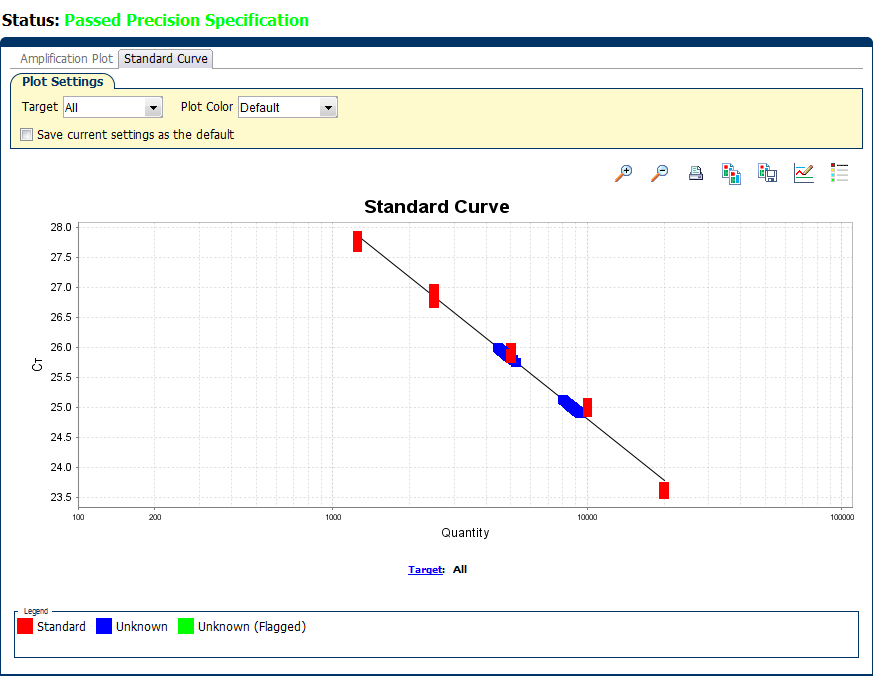
Task: Open the plot properties editor icon
Action: [804, 173]
